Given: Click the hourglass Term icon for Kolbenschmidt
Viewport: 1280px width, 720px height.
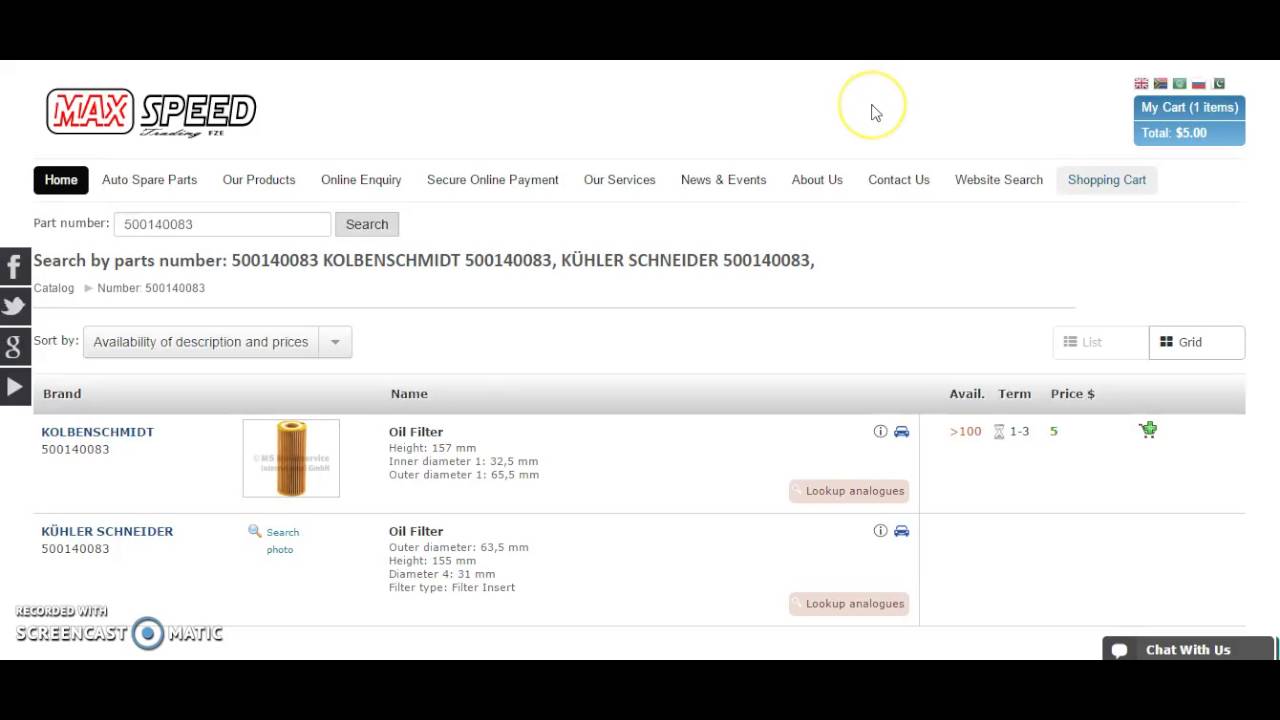Looking at the screenshot, I should 999,432.
